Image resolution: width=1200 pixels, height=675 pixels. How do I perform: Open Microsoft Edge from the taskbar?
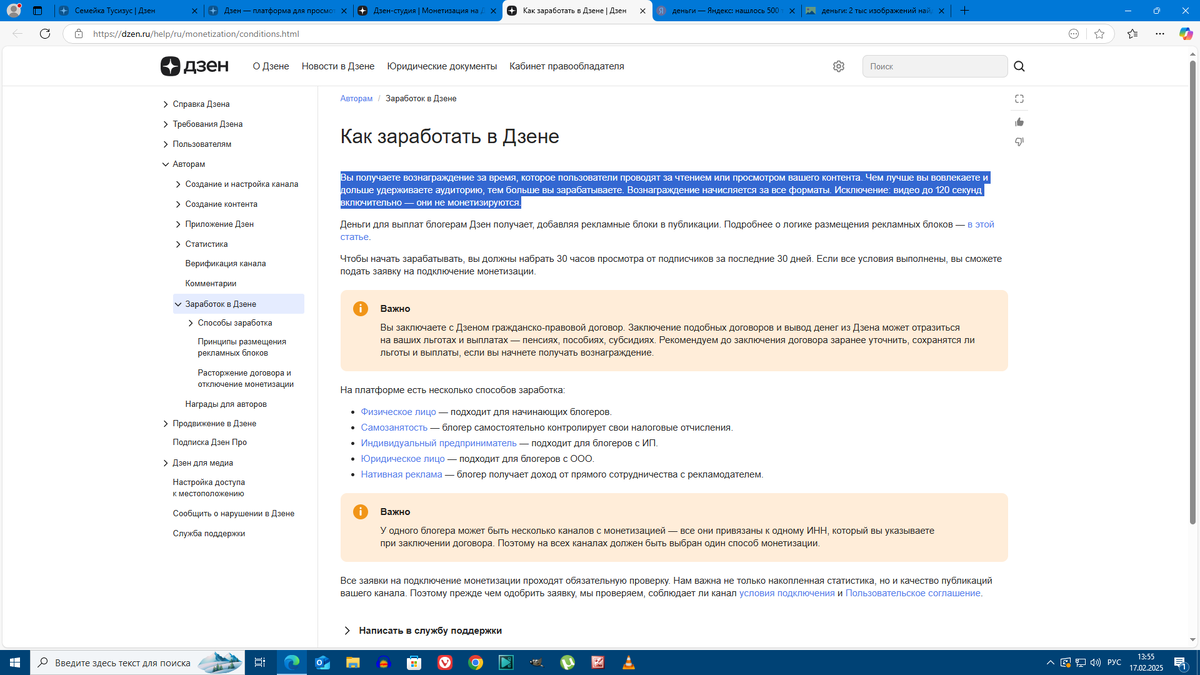coord(292,662)
